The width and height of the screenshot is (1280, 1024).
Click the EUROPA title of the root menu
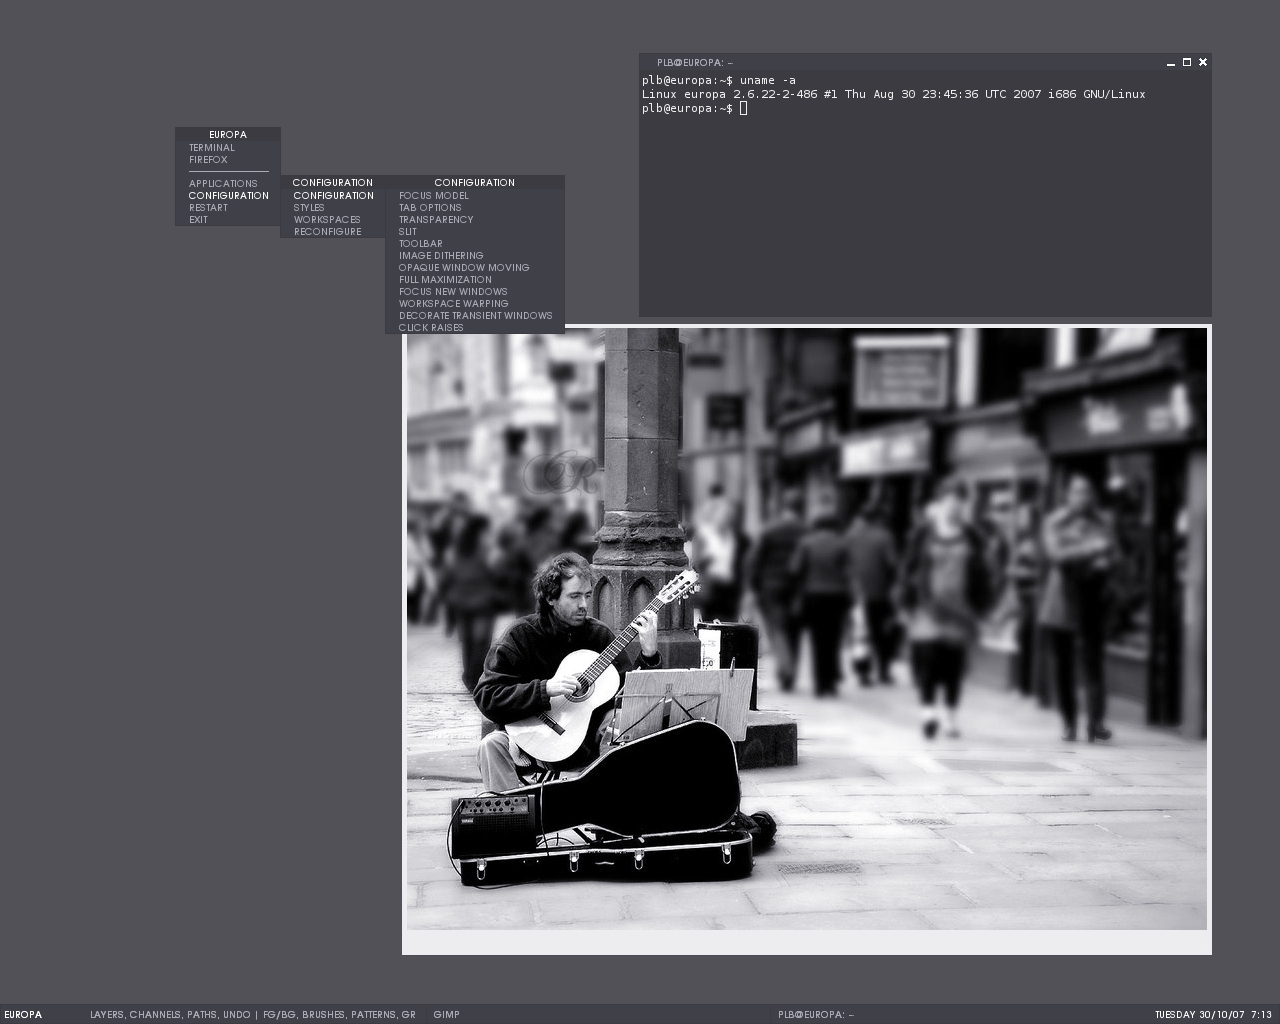click(x=227, y=135)
